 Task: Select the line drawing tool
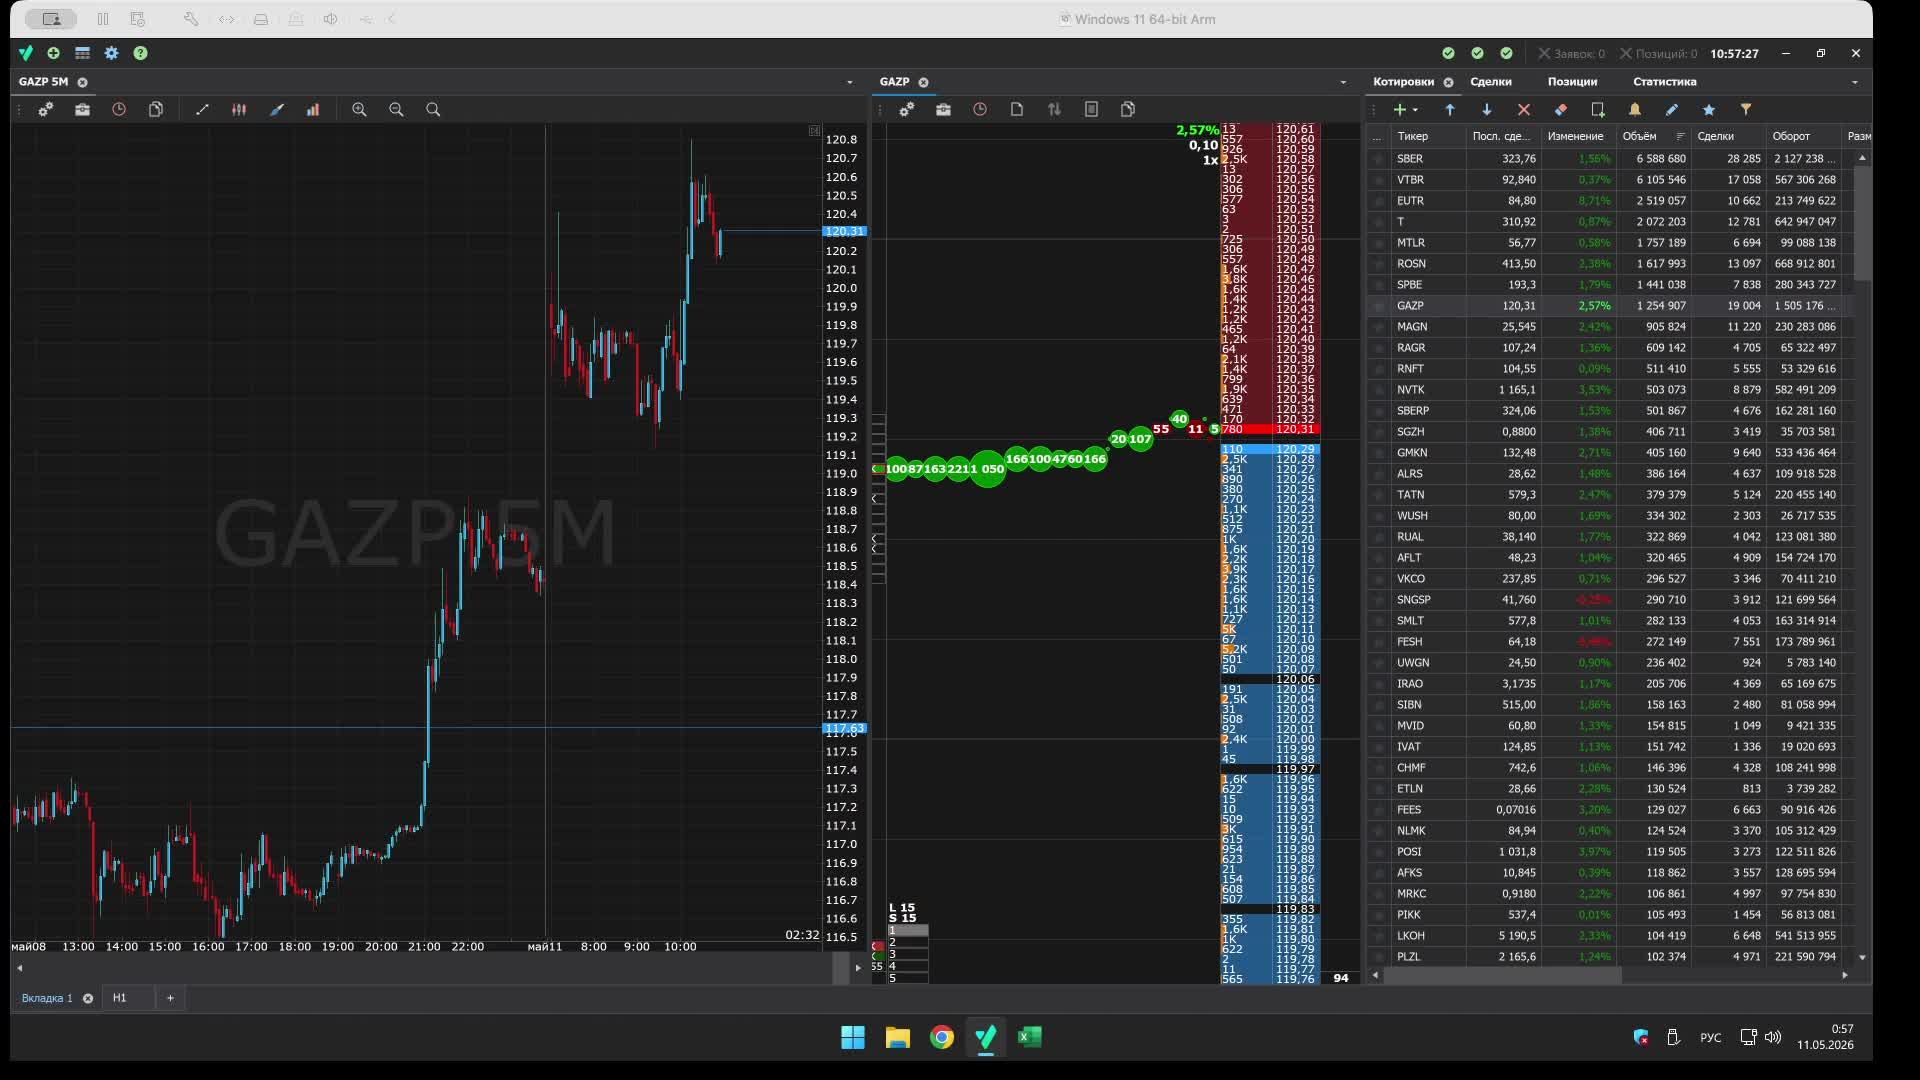pos(202,110)
